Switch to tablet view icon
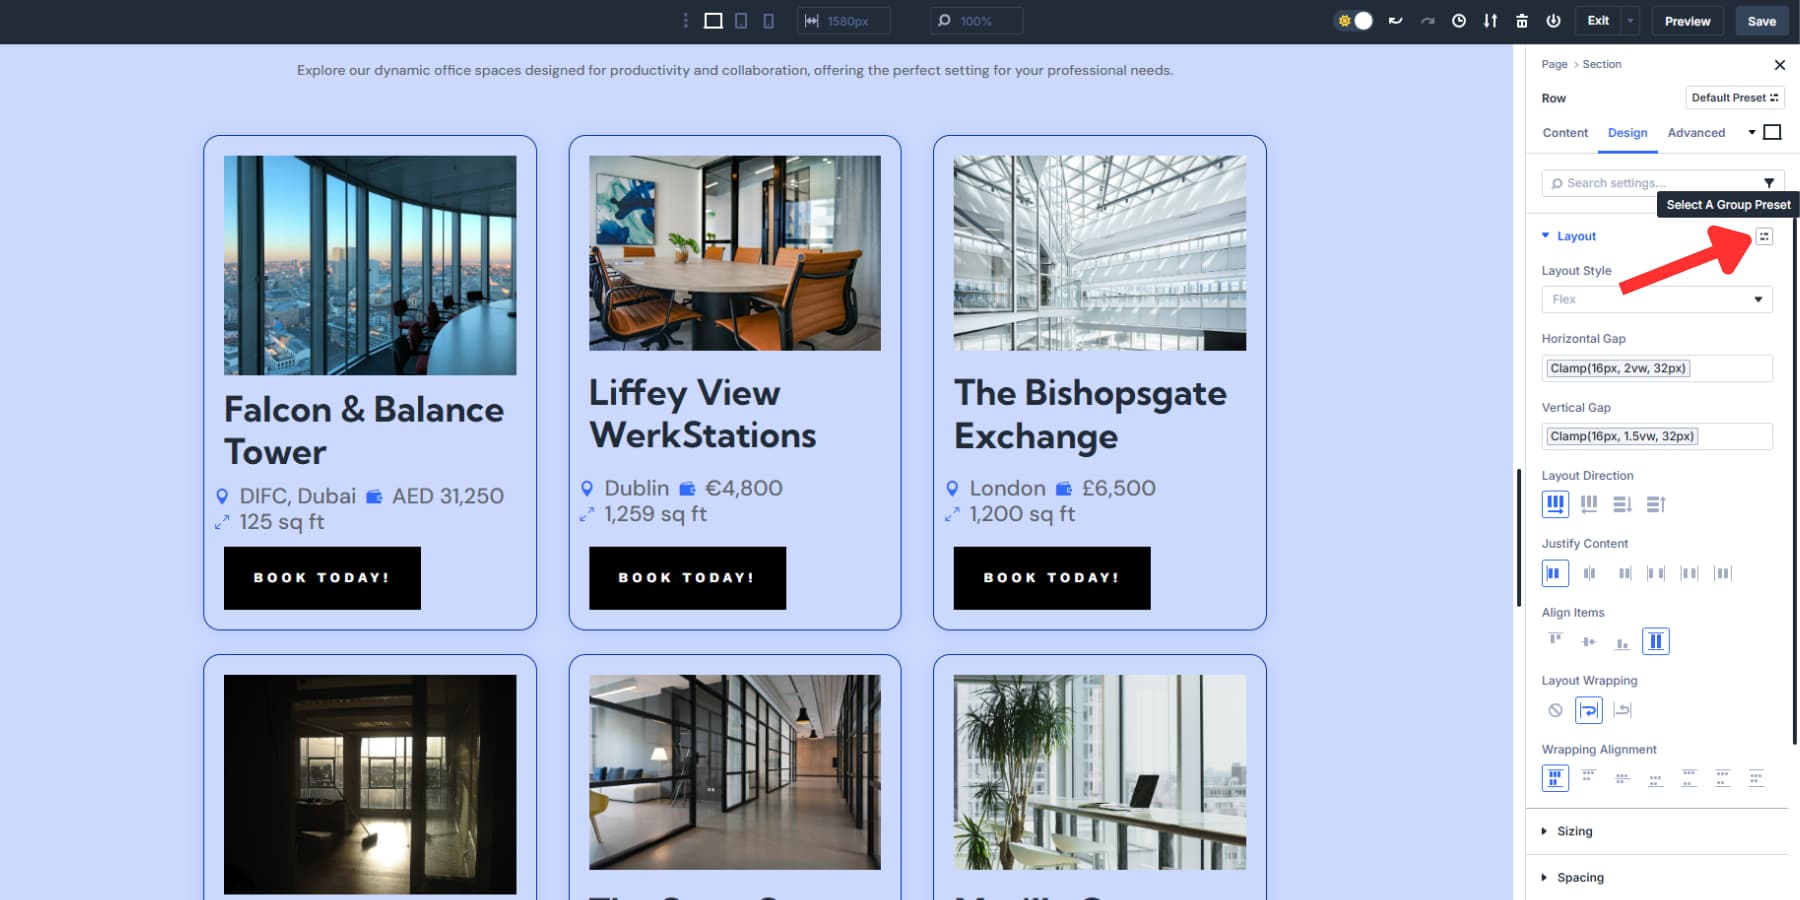1800x900 pixels. click(x=741, y=21)
